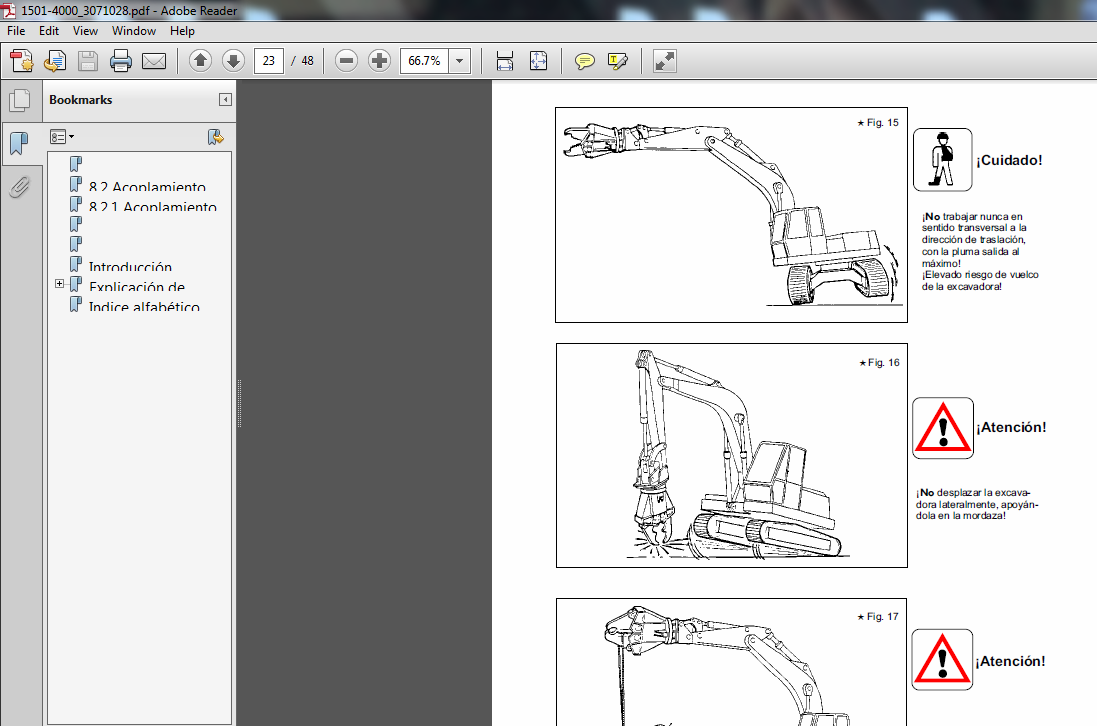1097x726 pixels.
Task: Add a sticky note comment
Action: pos(584,61)
